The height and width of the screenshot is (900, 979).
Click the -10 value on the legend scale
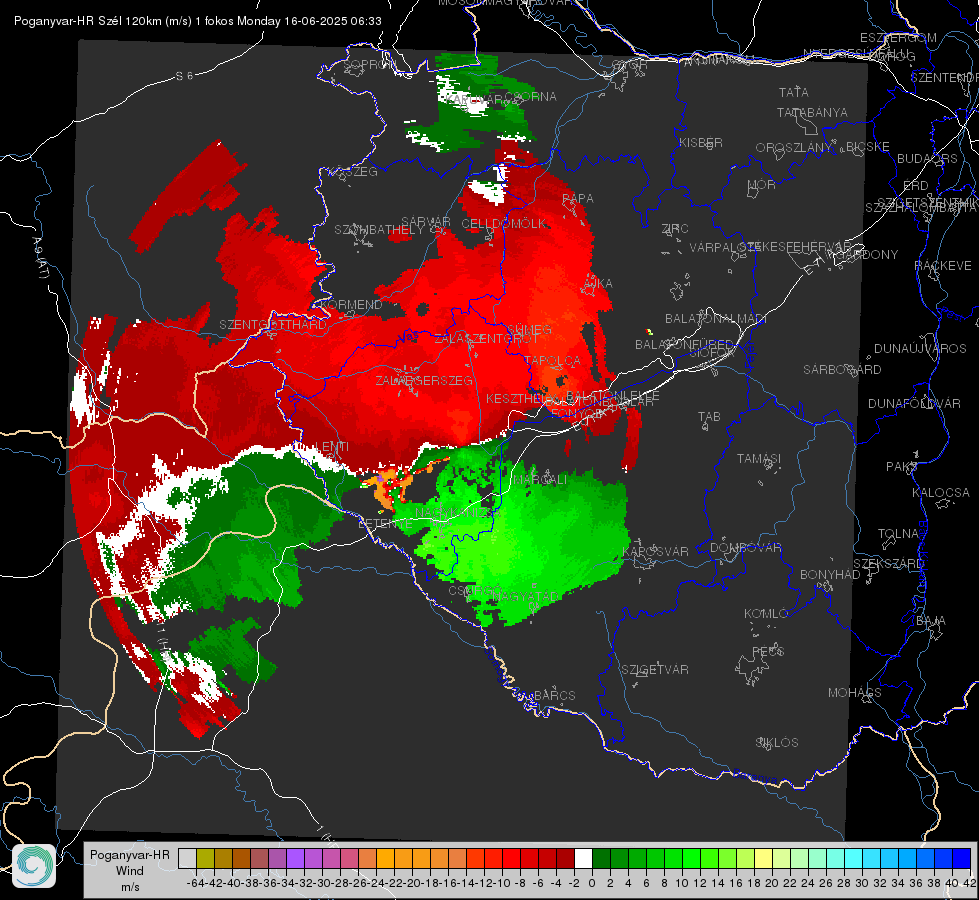(x=501, y=883)
